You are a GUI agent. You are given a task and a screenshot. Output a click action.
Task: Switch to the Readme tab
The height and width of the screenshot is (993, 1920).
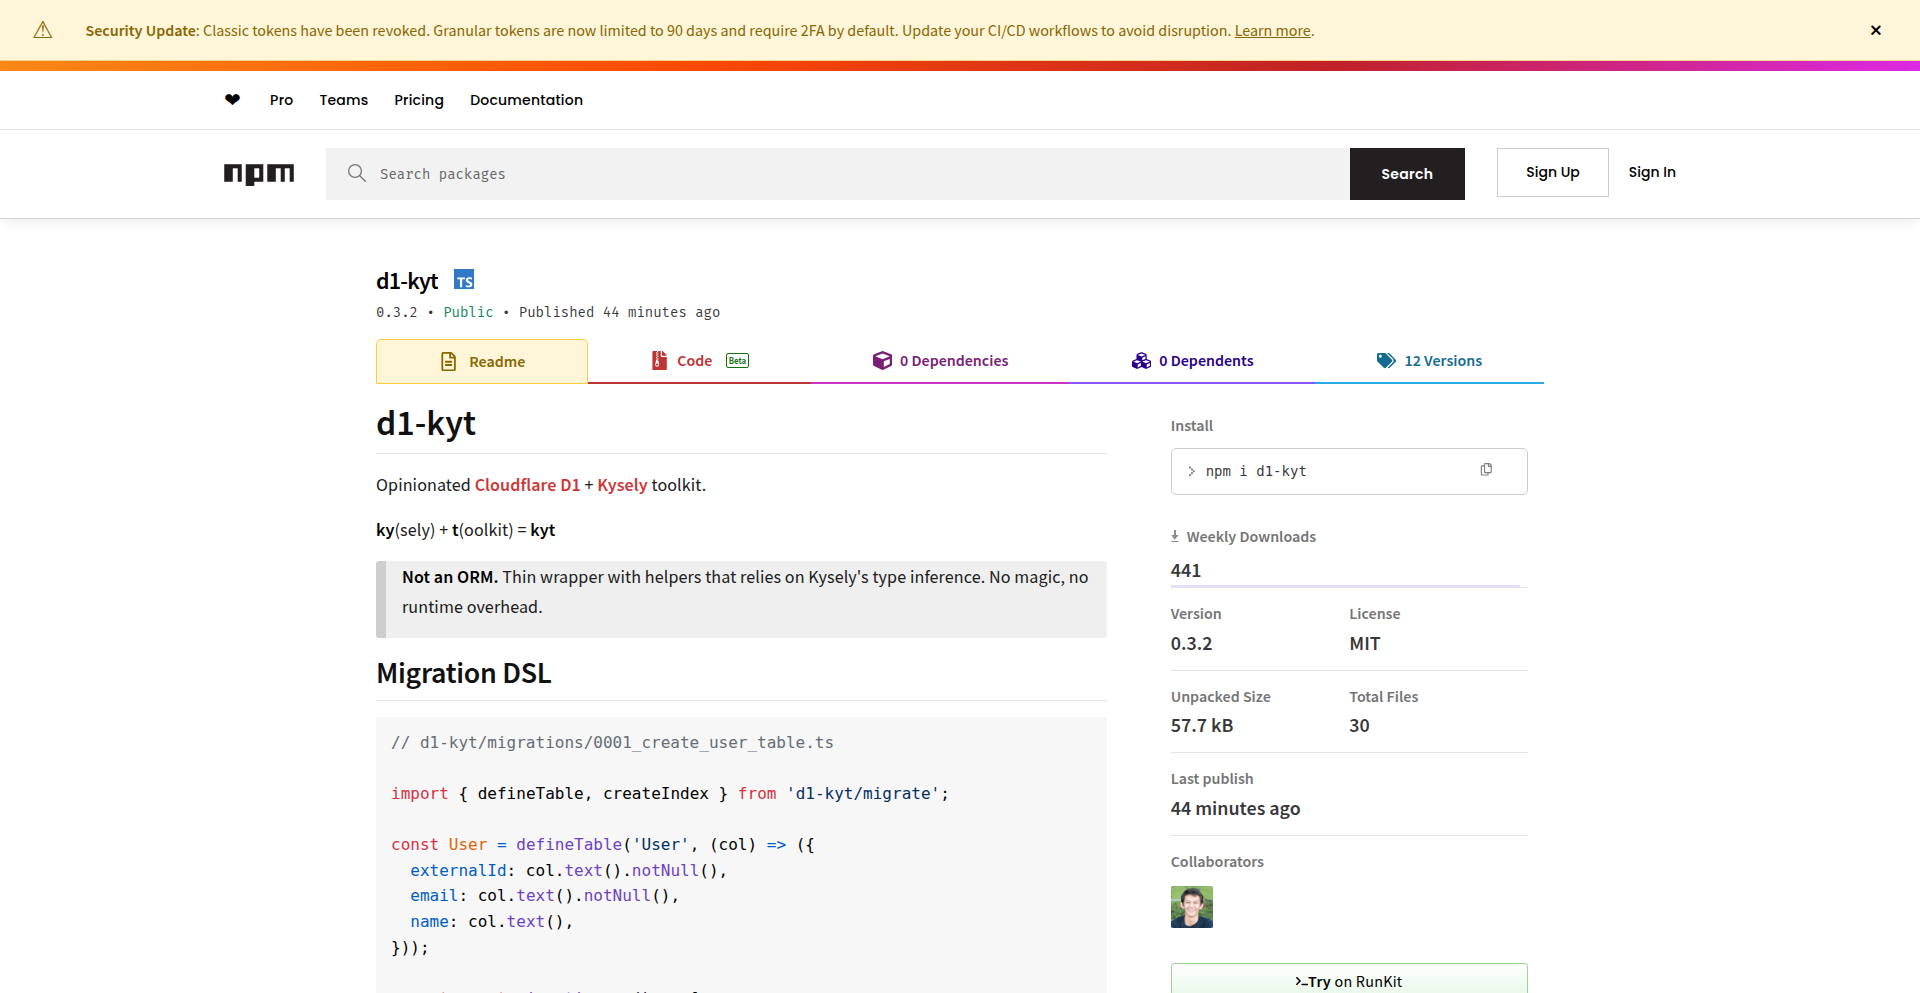[x=482, y=362]
